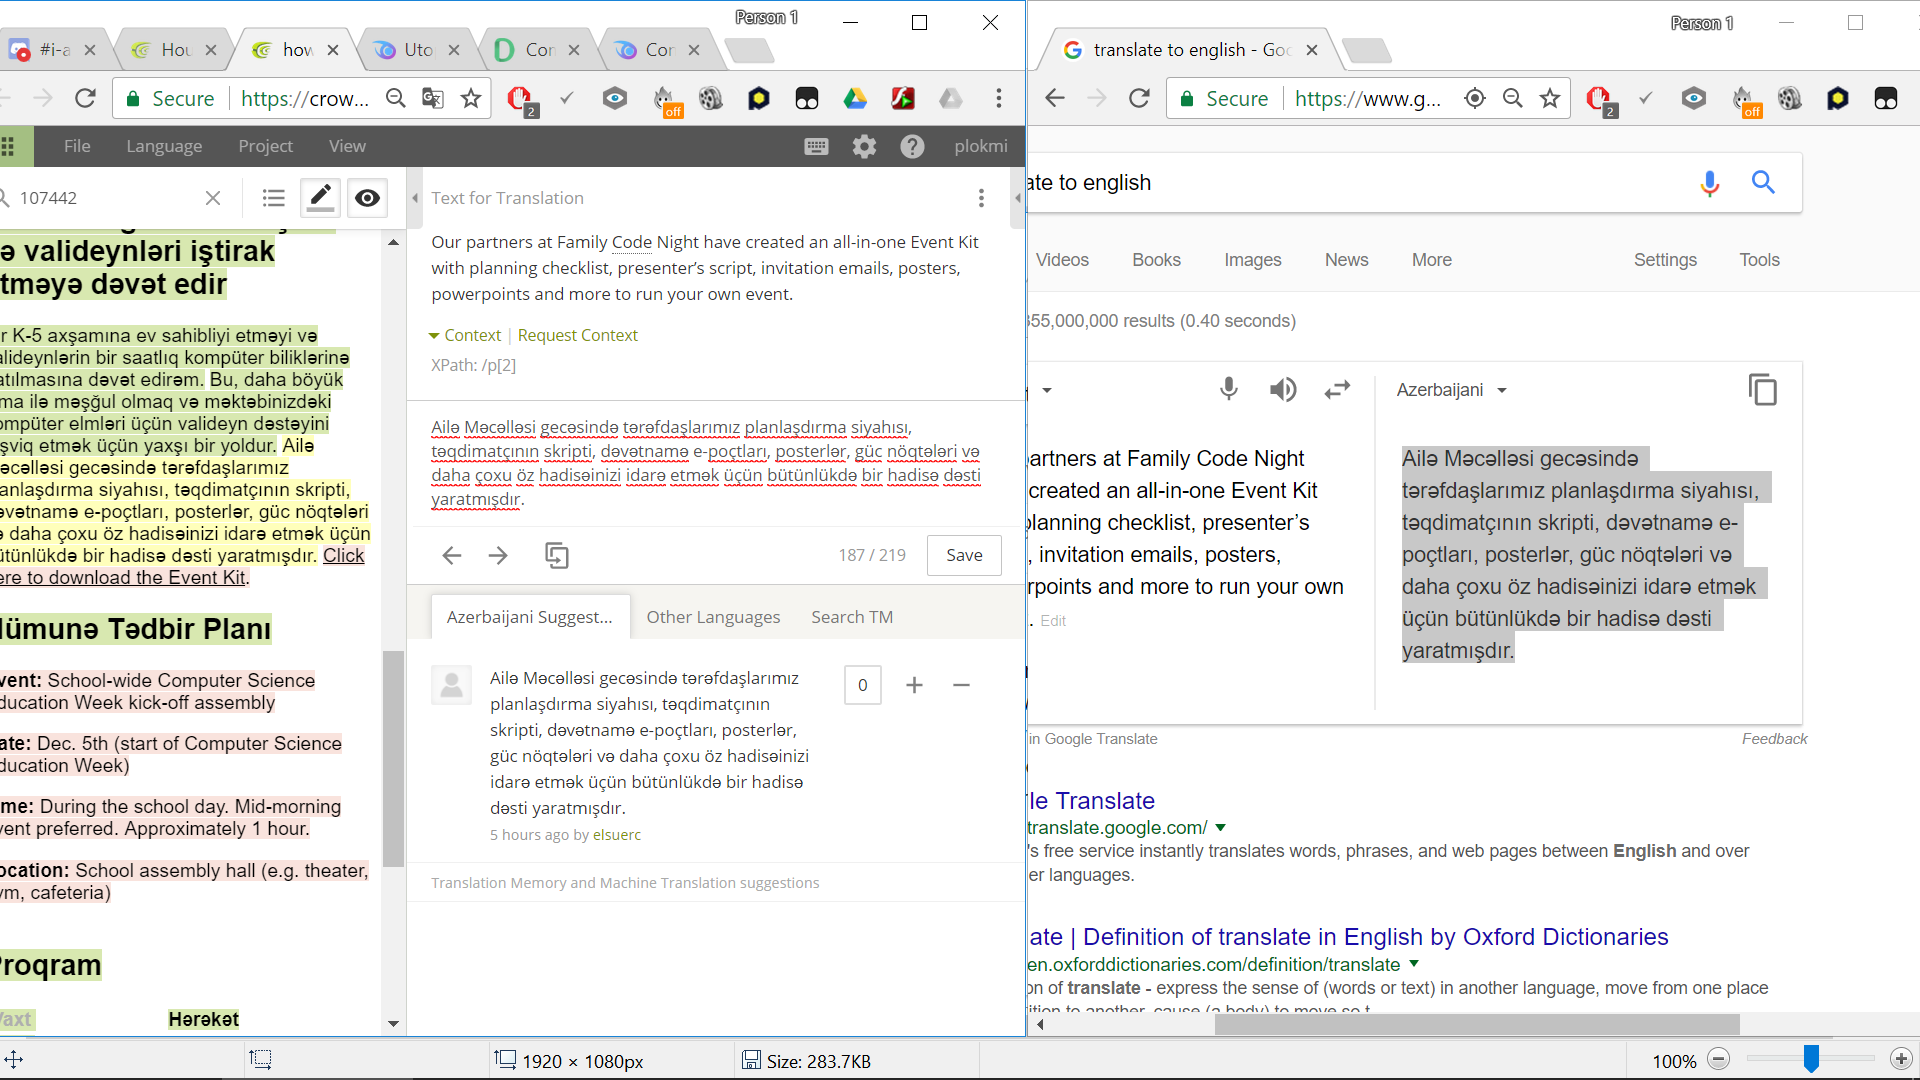Click translate widget microphone input icon
The image size is (1920, 1080).
1229,389
